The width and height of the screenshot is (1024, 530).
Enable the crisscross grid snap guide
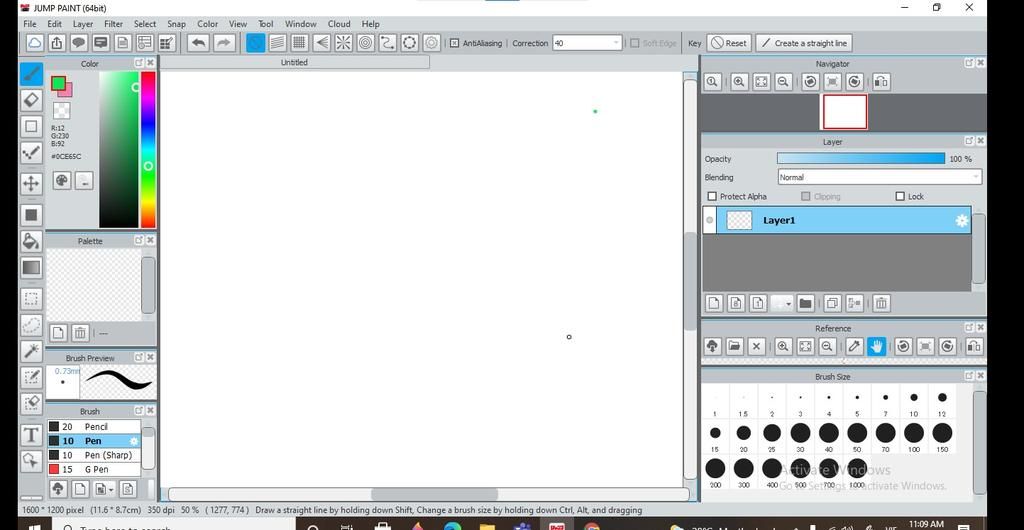299,43
